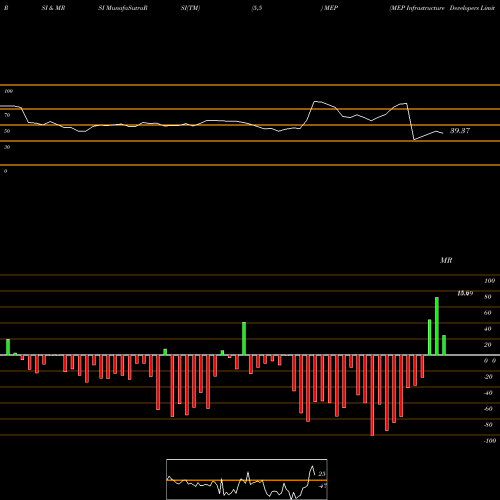
Task: Click the 'SI & MR' header label
Action: coord(53,8)
